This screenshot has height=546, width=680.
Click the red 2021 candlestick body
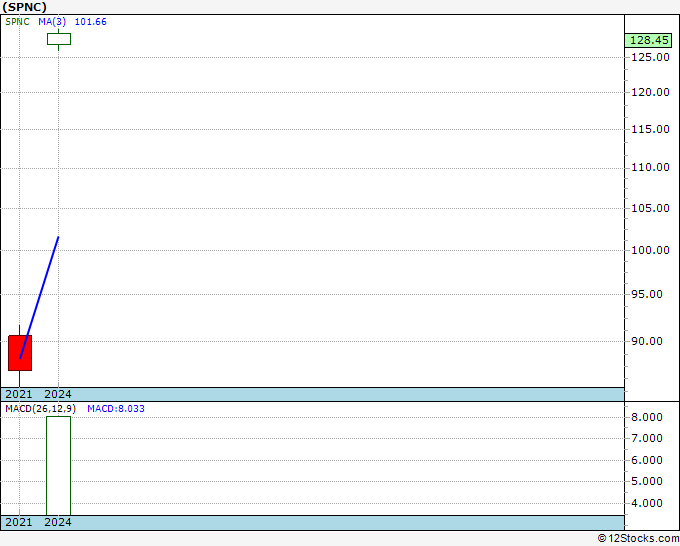click(20, 352)
